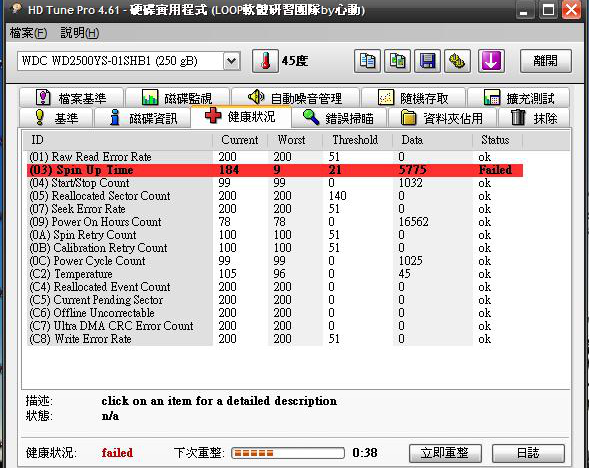Switch to 磁碟監視 disk monitor tab

tap(177, 98)
